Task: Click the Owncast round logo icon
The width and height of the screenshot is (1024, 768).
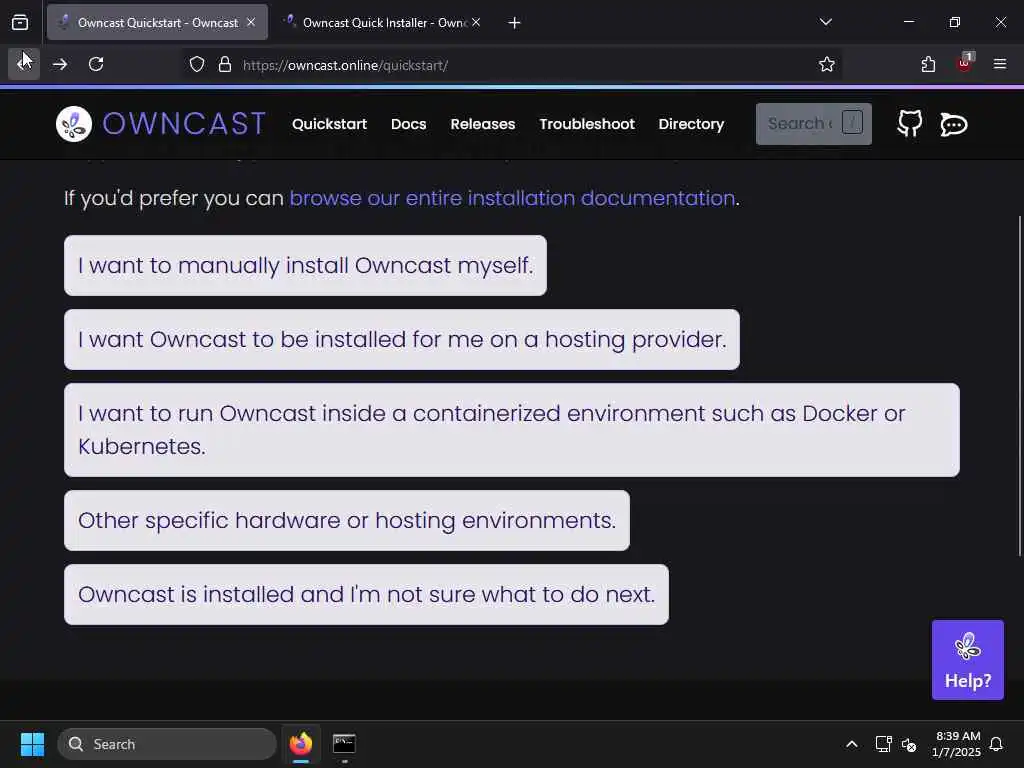Action: tap(74, 124)
